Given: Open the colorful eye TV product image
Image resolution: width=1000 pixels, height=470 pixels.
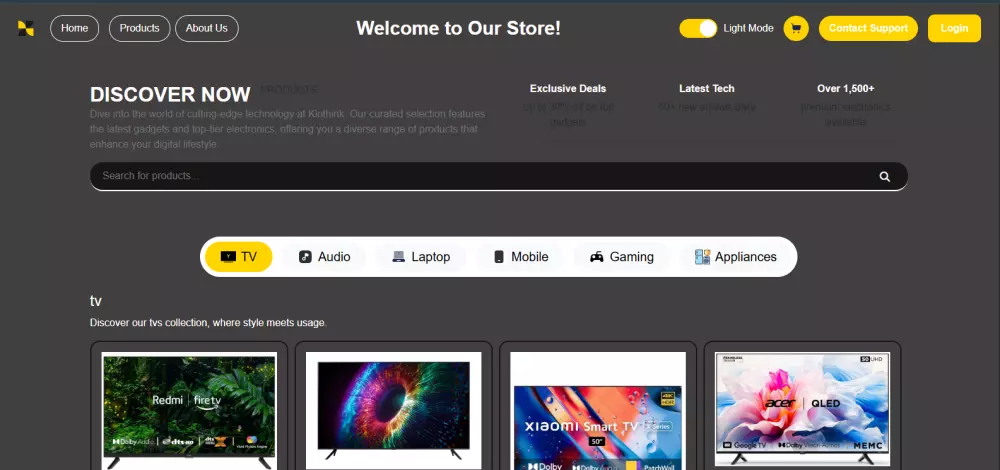Looking at the screenshot, I should (x=393, y=411).
